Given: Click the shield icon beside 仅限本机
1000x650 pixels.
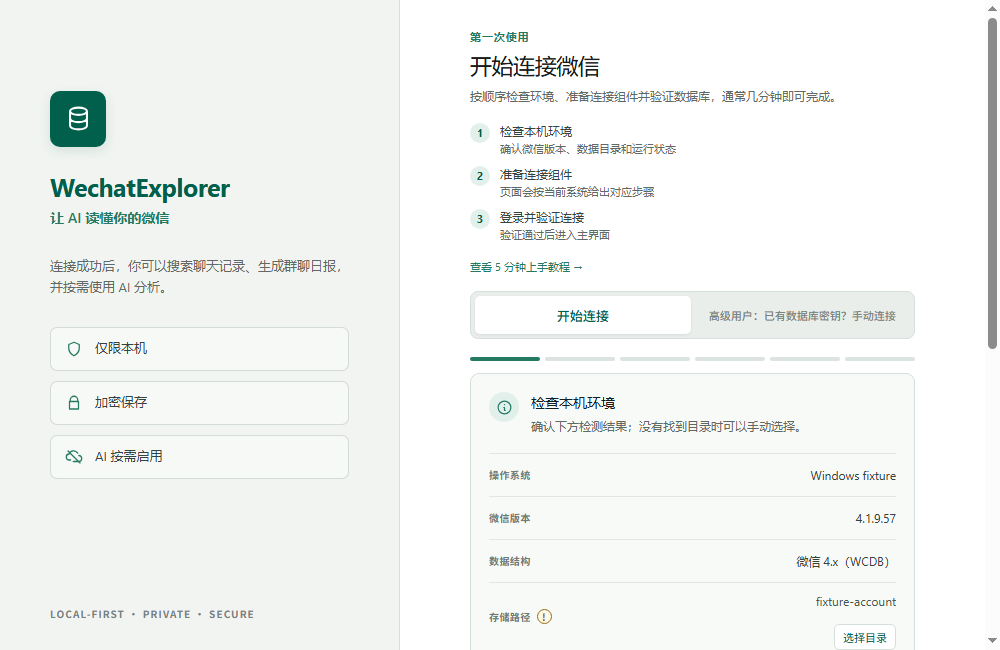Looking at the screenshot, I should 74,349.
